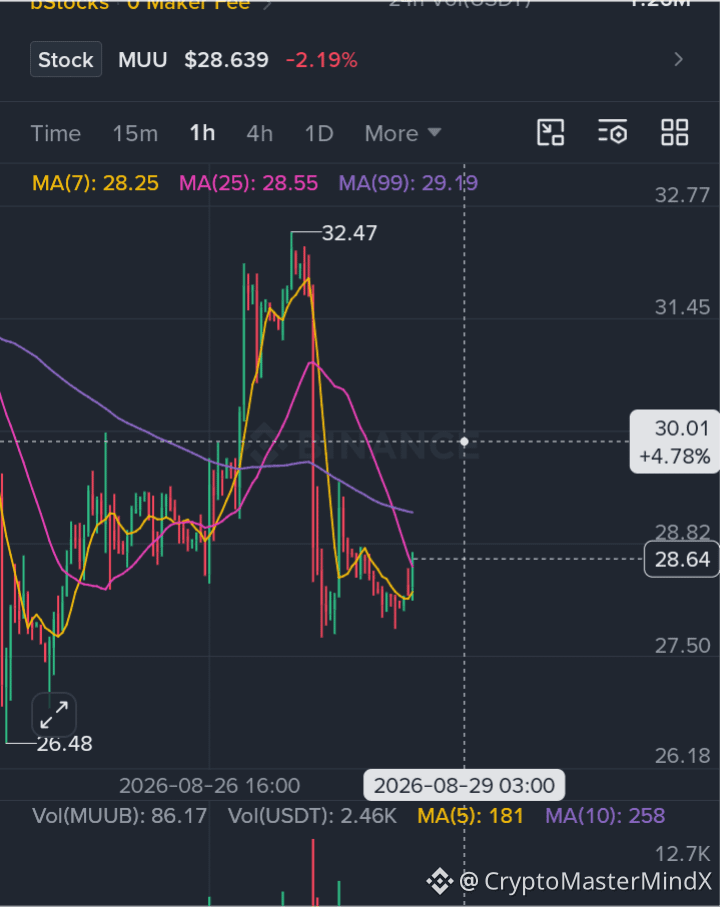Click the MA(7): 28.25 indicator label
The width and height of the screenshot is (720, 907).
point(95,183)
